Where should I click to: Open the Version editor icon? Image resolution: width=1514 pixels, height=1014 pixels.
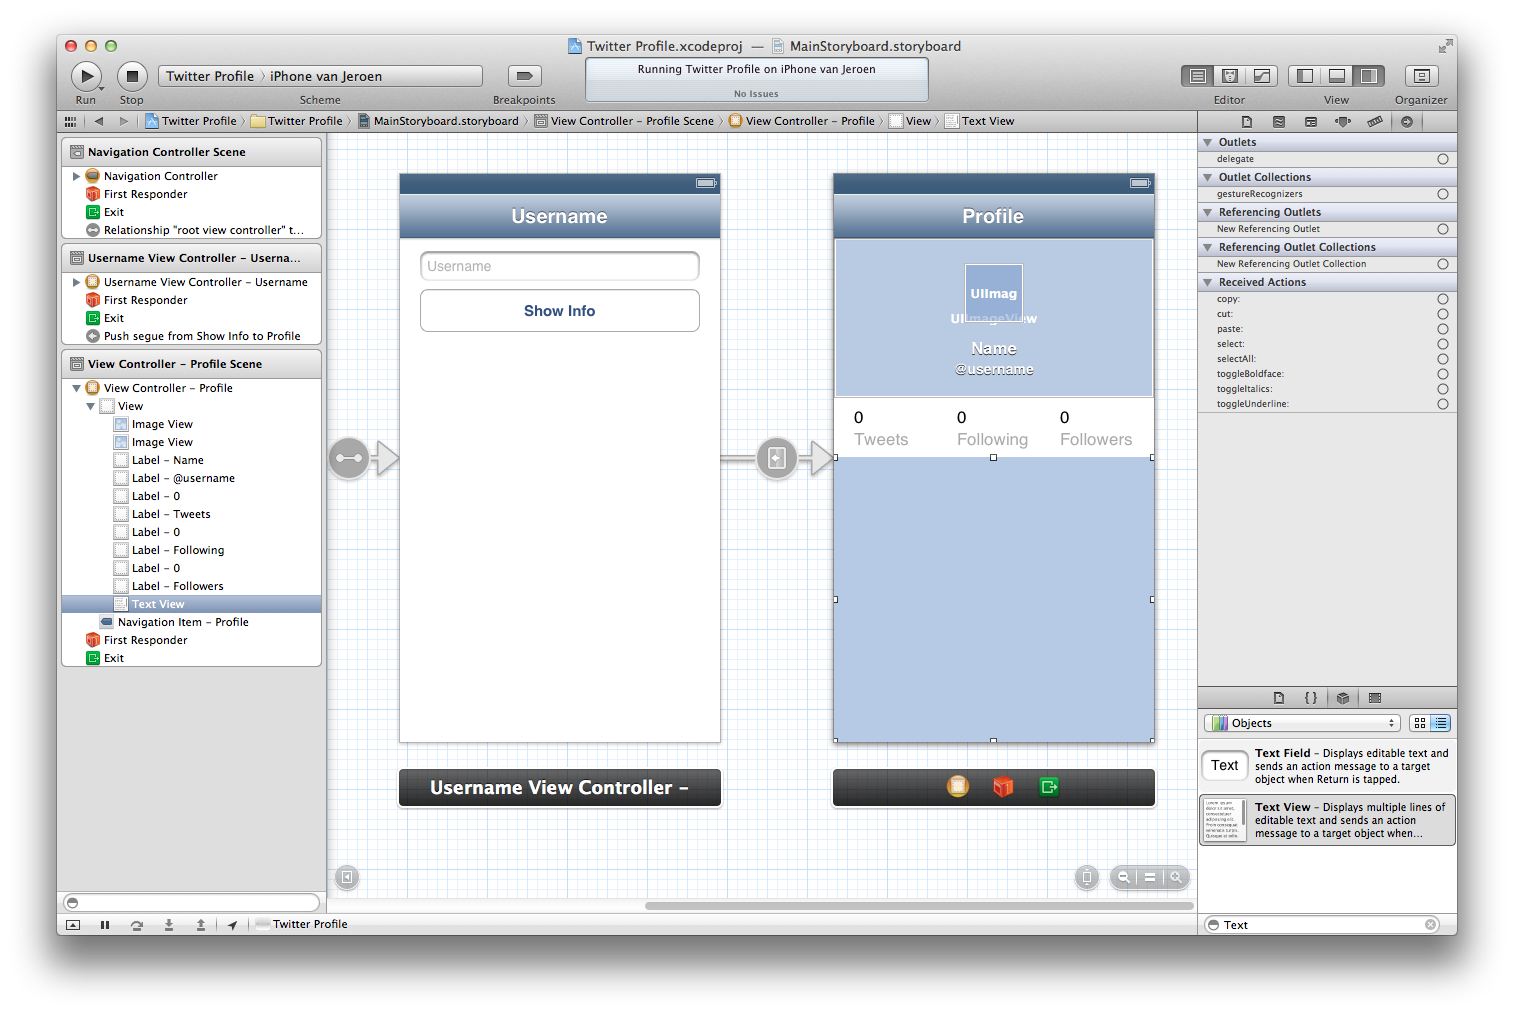[x=1262, y=76]
